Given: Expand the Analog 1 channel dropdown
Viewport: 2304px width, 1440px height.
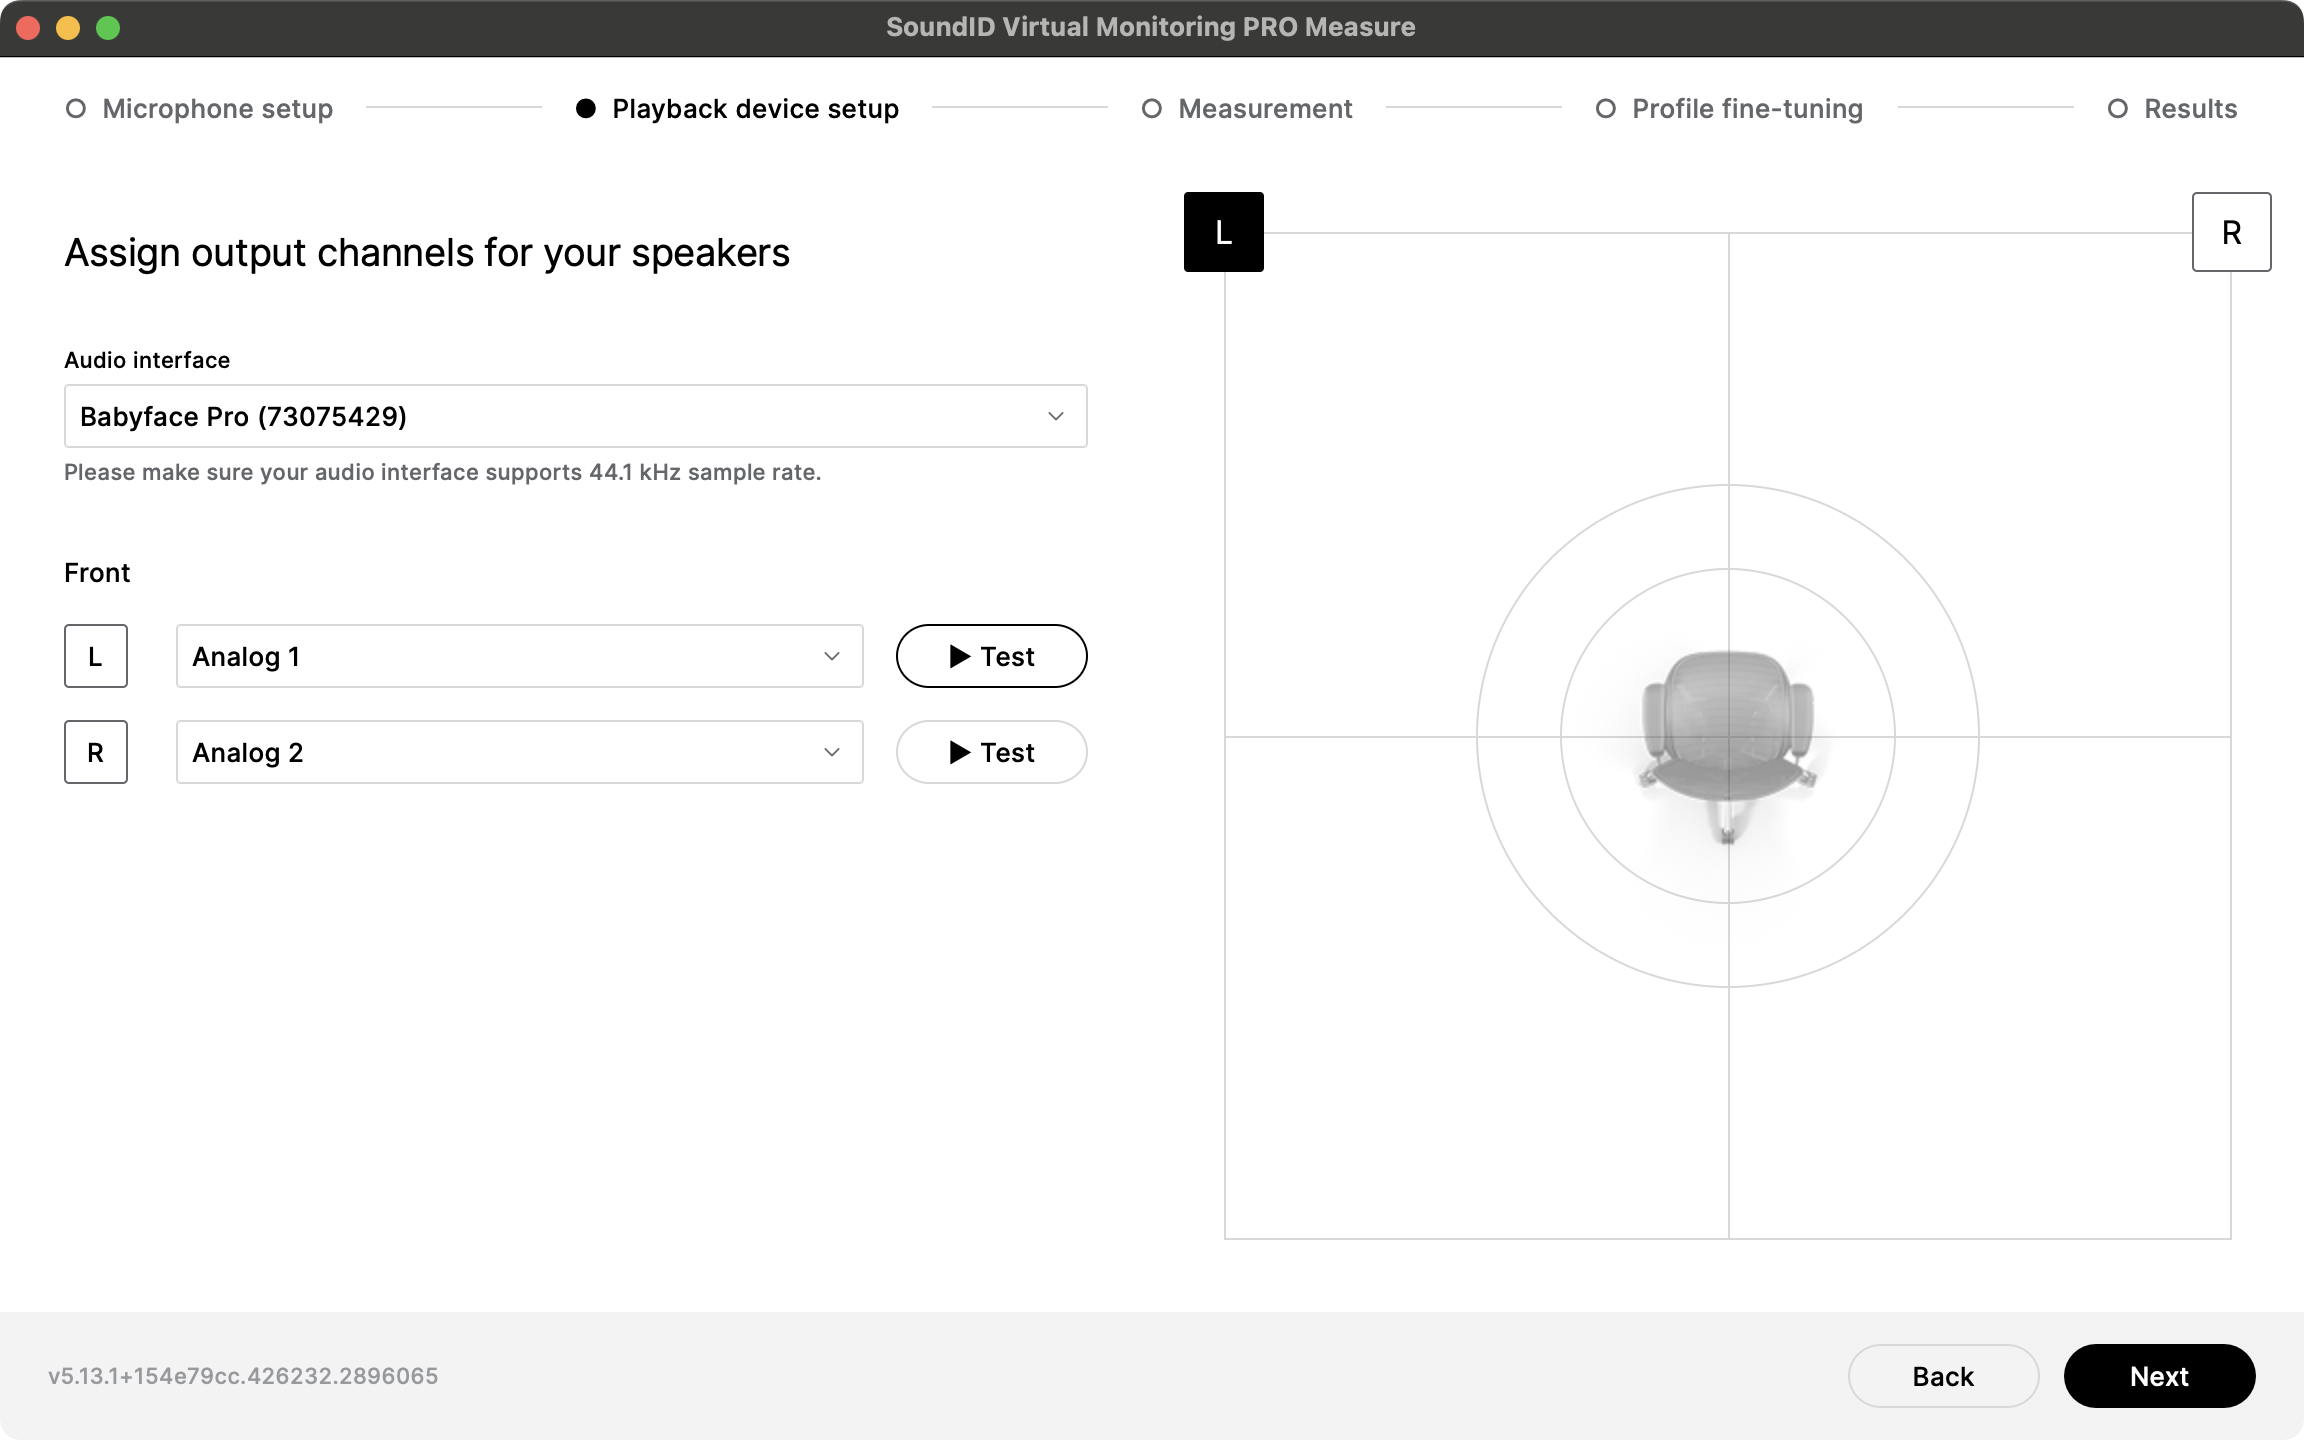Looking at the screenshot, I should [519, 656].
